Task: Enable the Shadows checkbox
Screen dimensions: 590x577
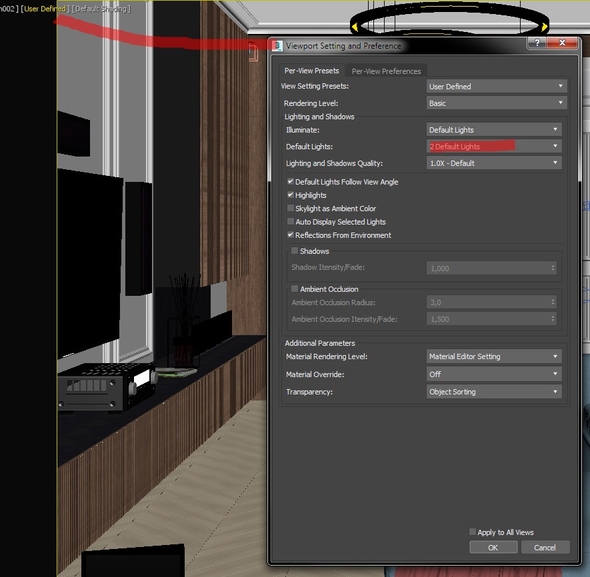Action: pyautogui.click(x=295, y=251)
